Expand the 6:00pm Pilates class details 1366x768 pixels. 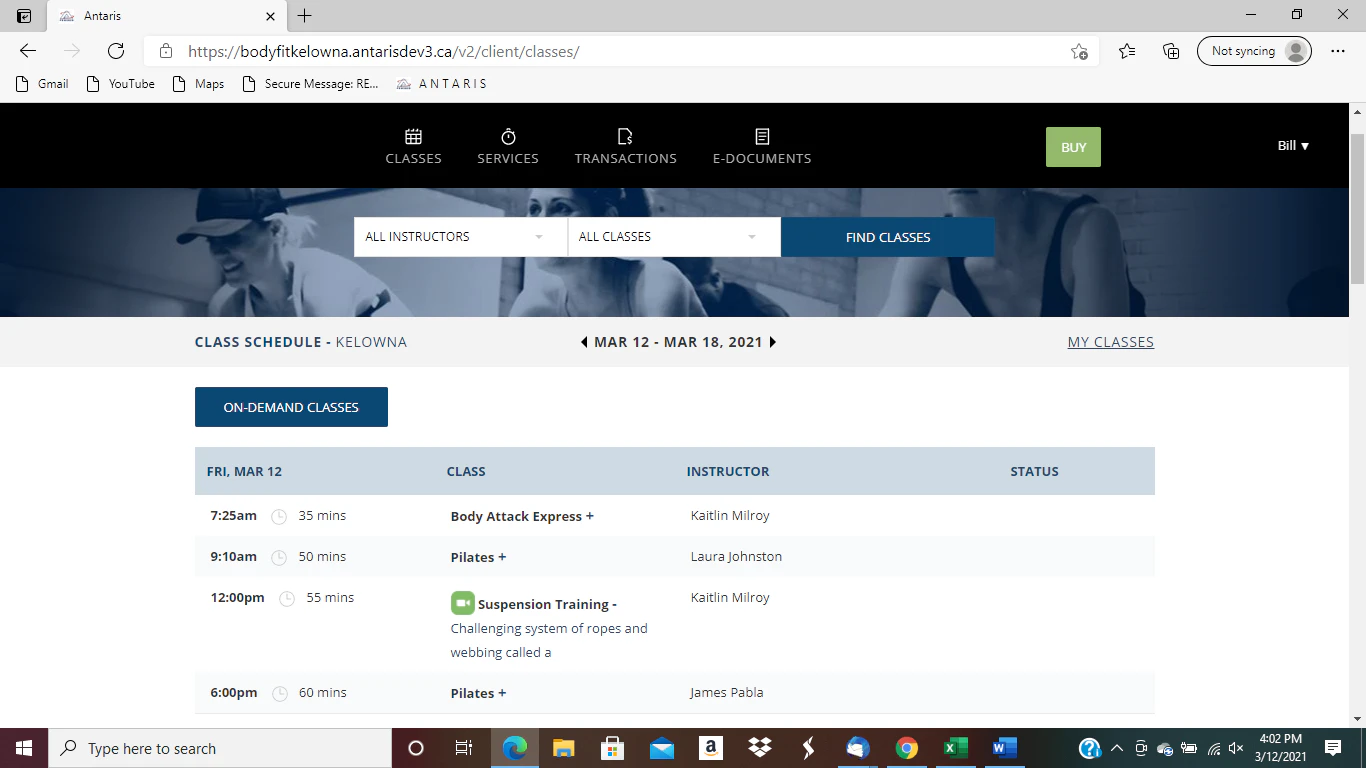[x=502, y=693]
